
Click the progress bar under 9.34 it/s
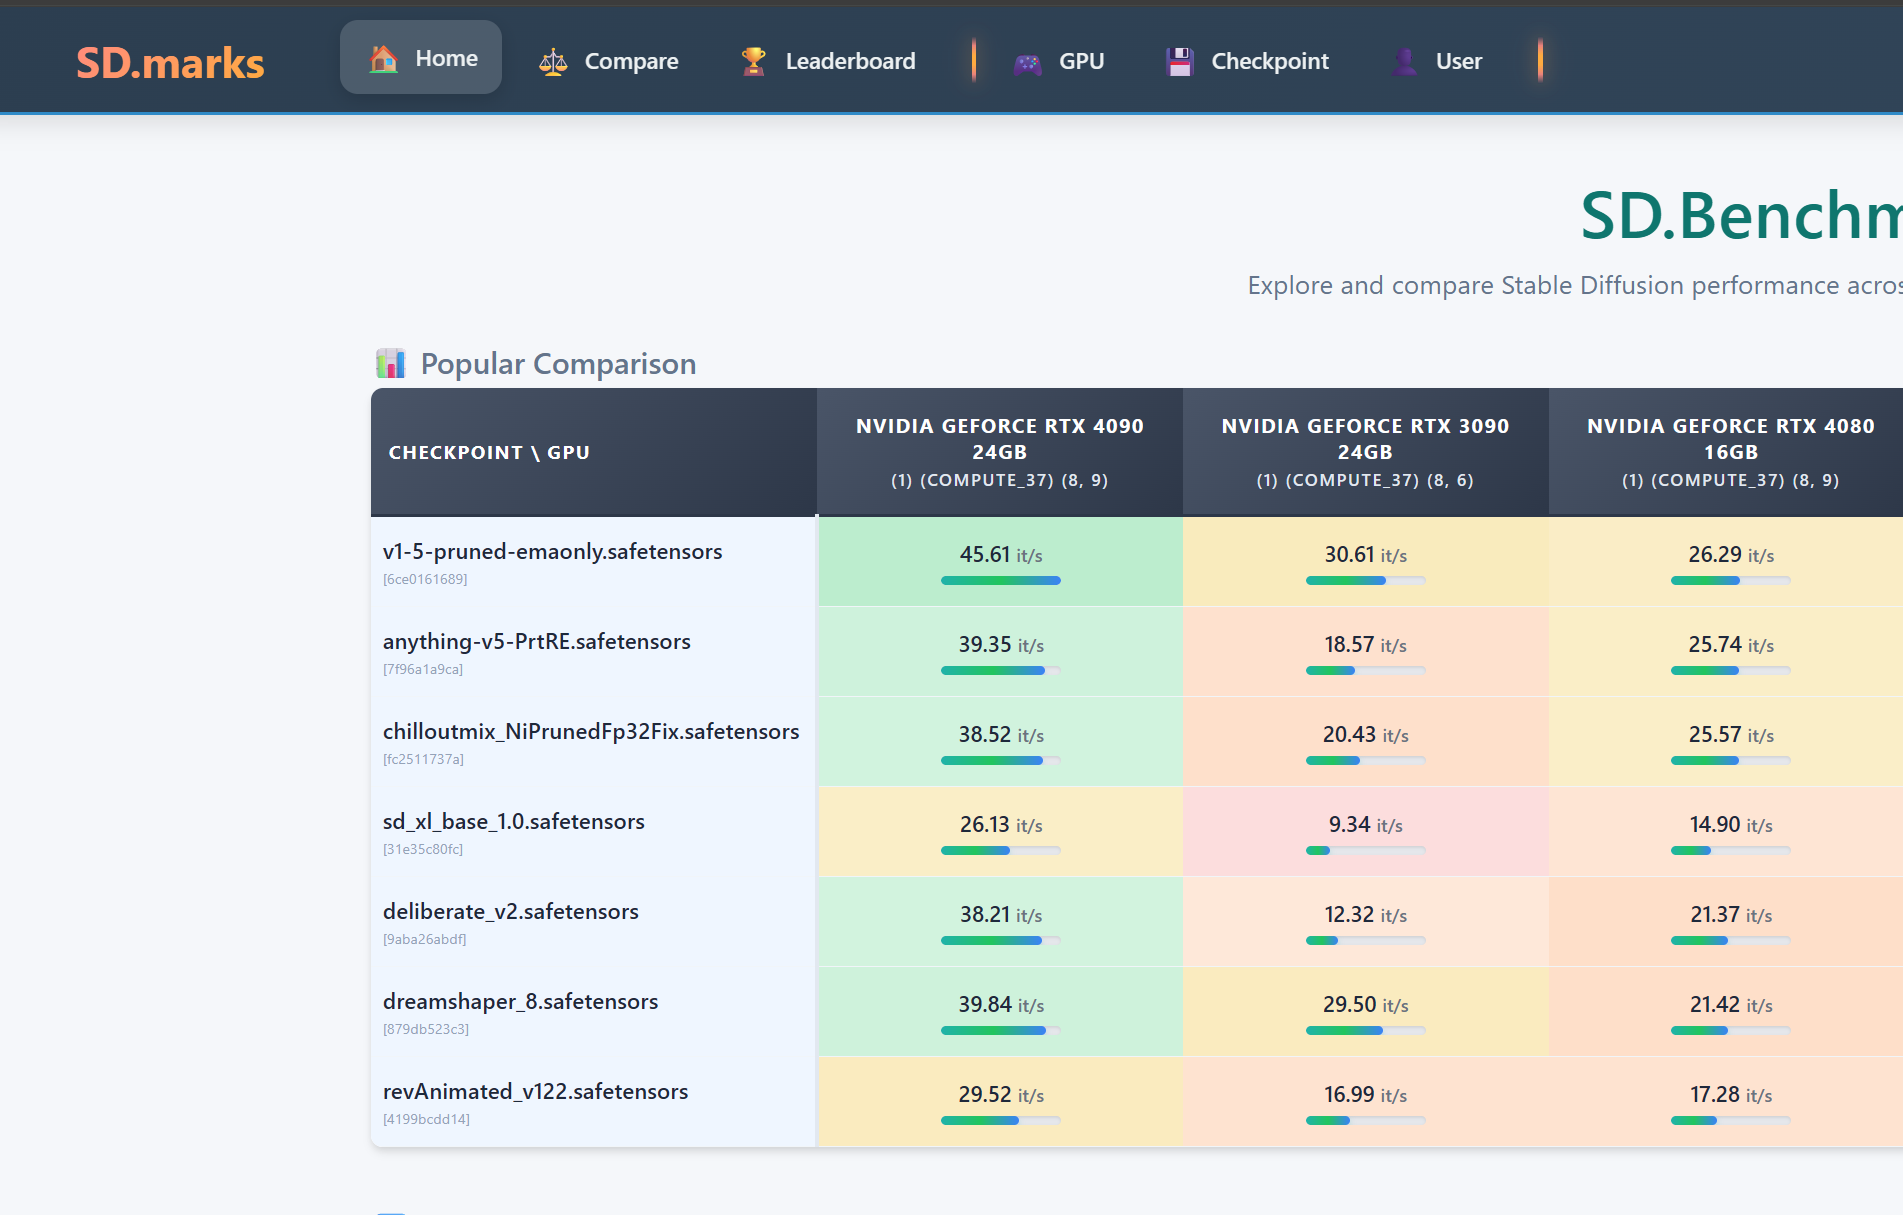click(1366, 850)
